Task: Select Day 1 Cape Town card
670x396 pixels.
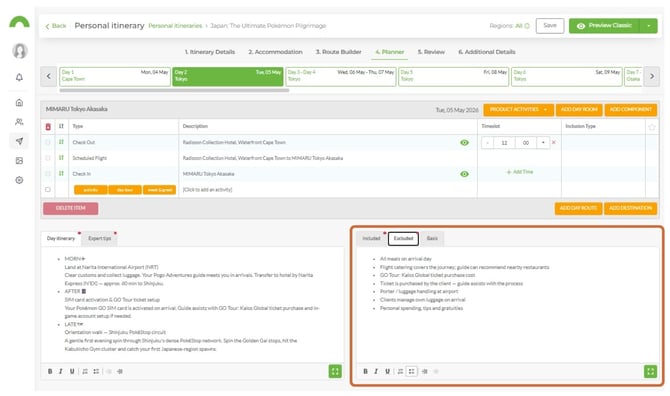Action: pyautogui.click(x=115, y=76)
